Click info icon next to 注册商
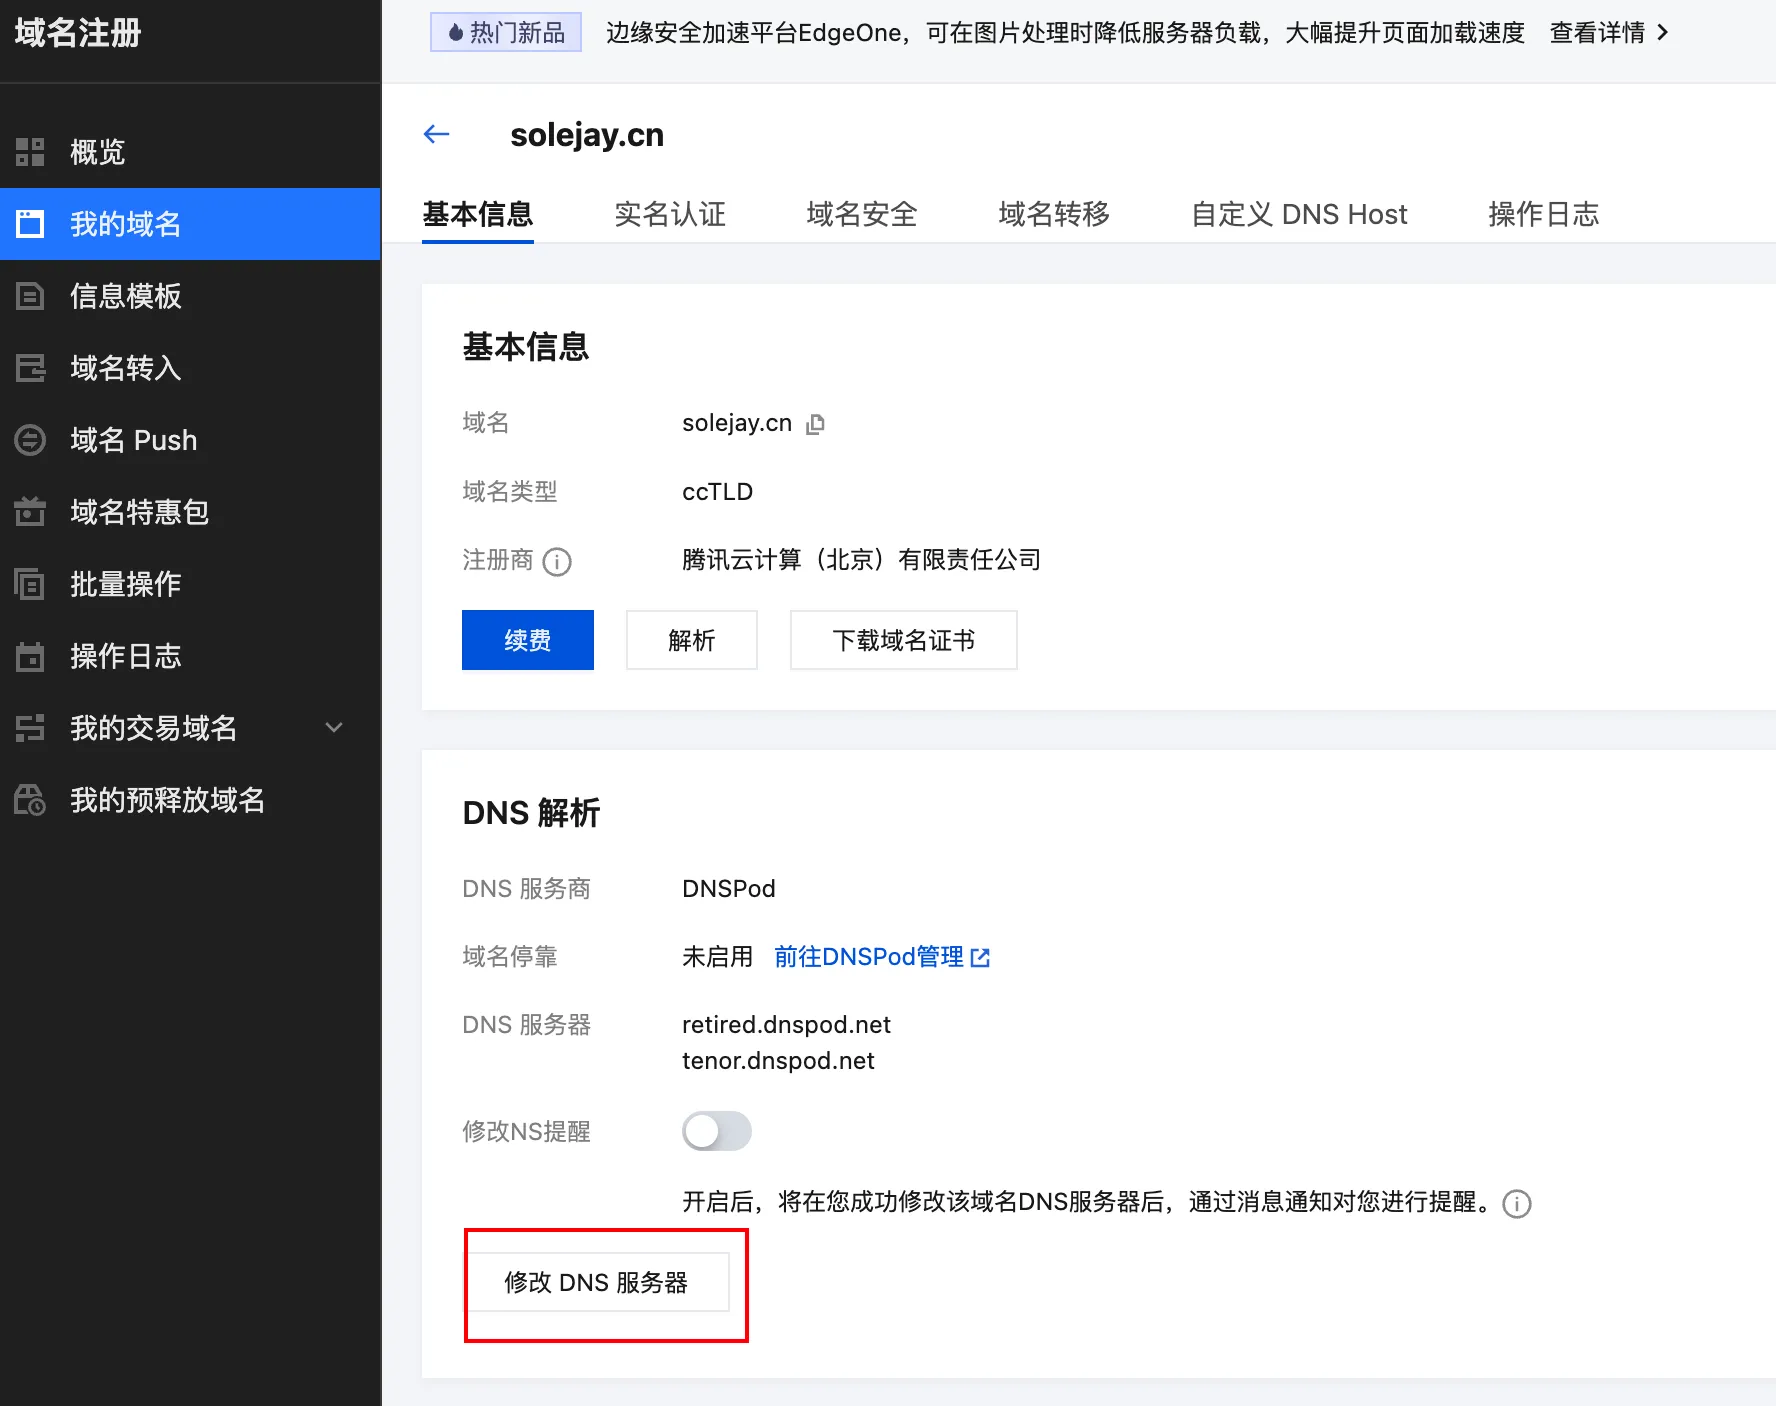 point(557,562)
